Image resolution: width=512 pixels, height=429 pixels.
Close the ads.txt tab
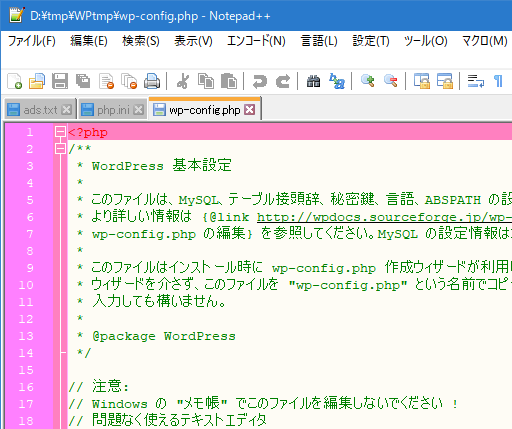click(x=67, y=110)
